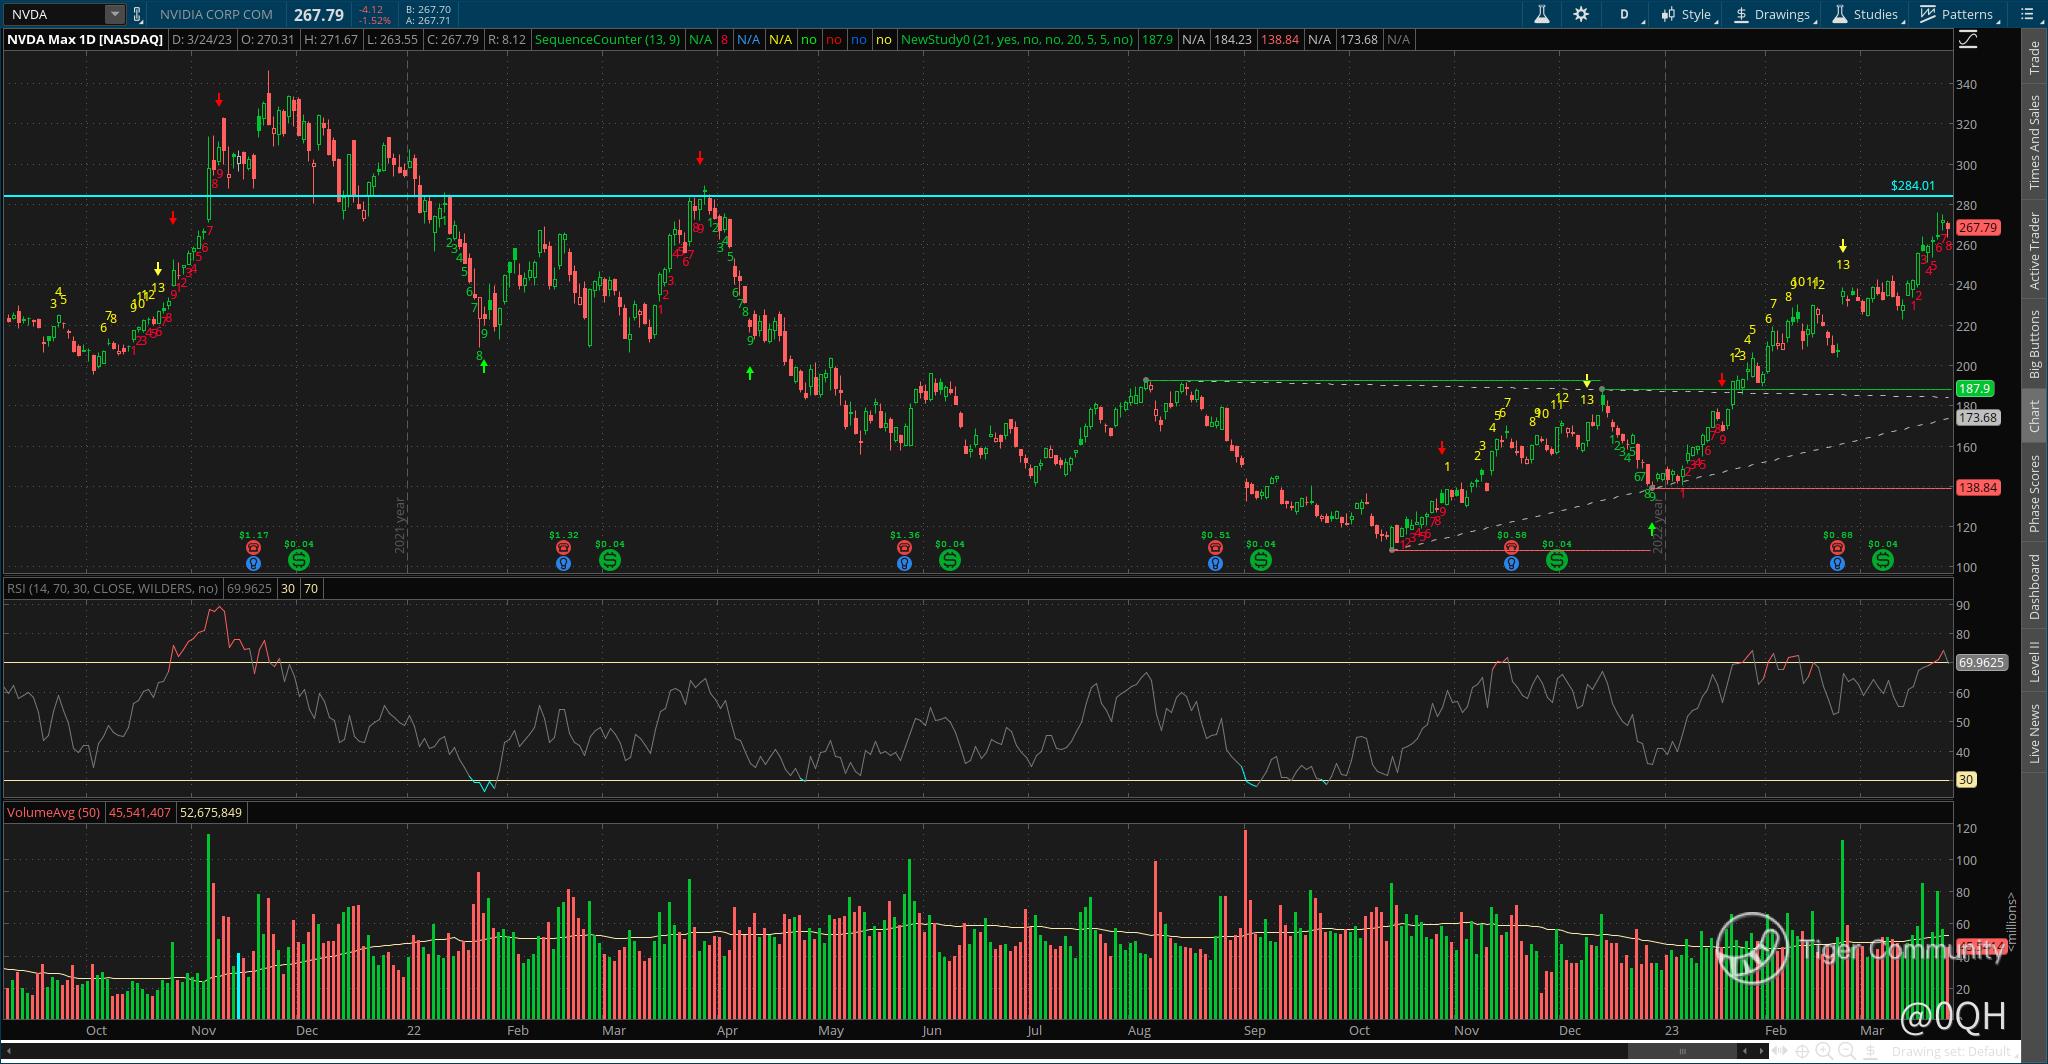Open the Active Trader side tab
The width and height of the screenshot is (2048, 1064).
[2034, 251]
